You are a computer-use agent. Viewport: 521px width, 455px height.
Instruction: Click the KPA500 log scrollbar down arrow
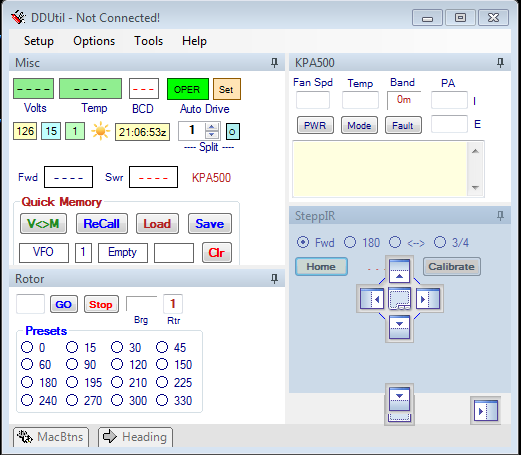point(475,187)
